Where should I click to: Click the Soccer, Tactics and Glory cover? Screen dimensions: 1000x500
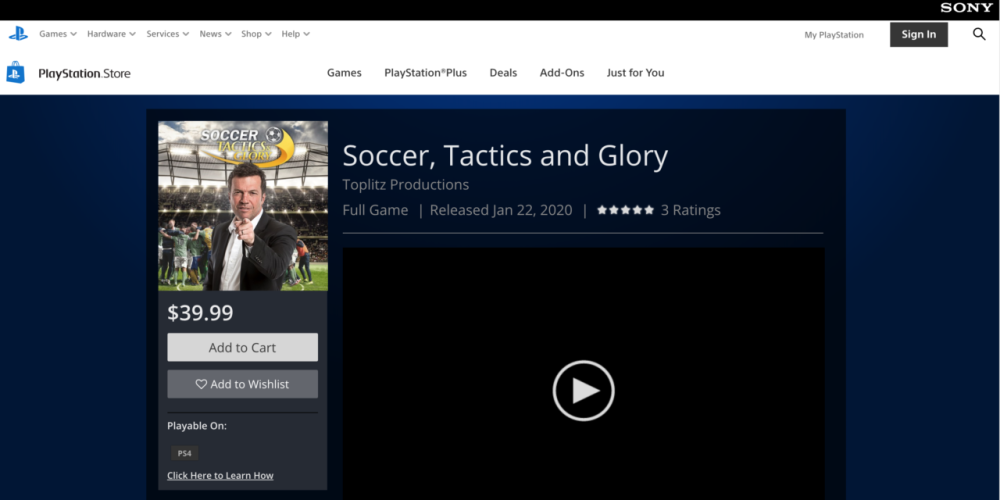click(243, 206)
